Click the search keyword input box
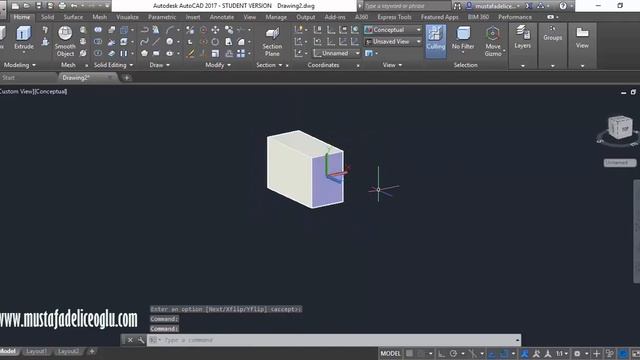Image resolution: width=640 pixels, height=360 pixels. (407, 6)
